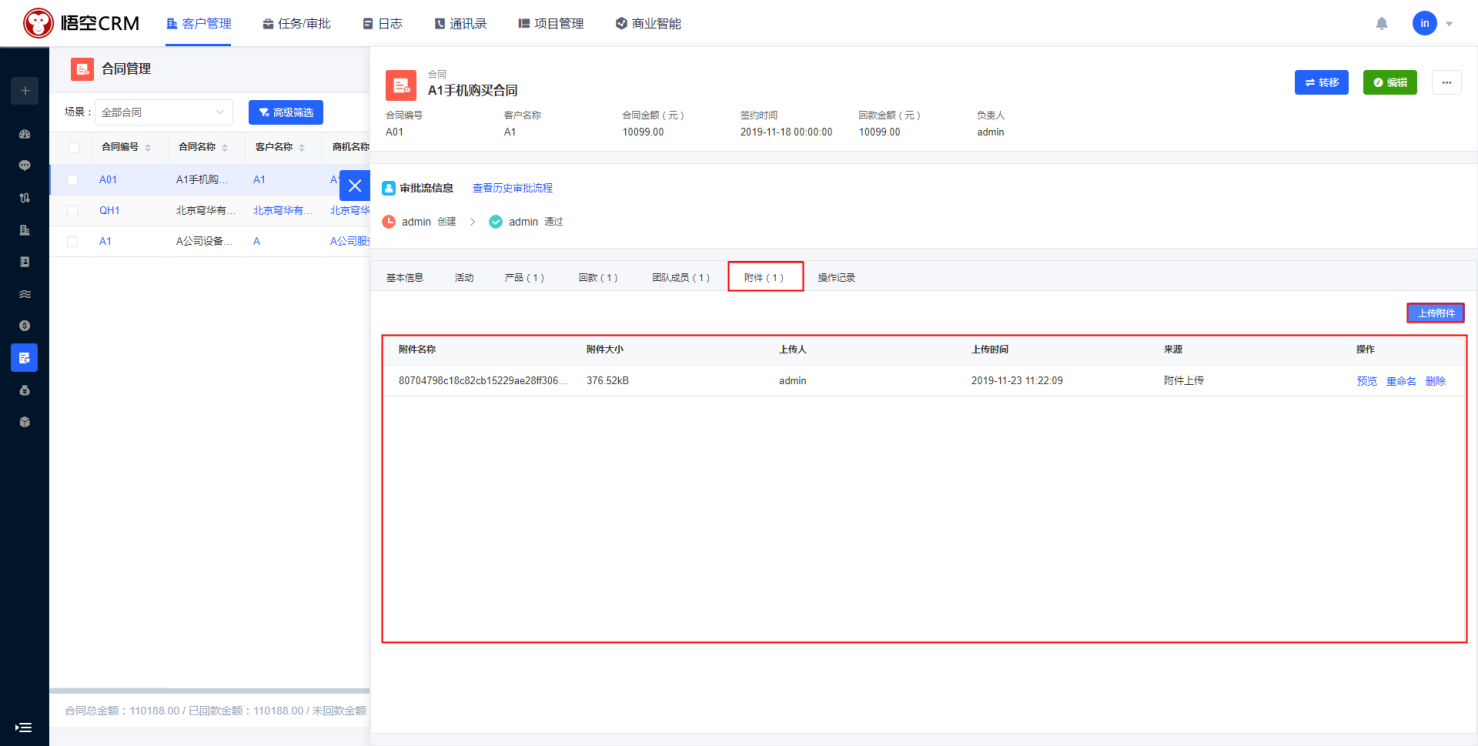This screenshot has width=1478, height=746.
Task: Open the contacts icon in sidebar
Action: click(25, 262)
